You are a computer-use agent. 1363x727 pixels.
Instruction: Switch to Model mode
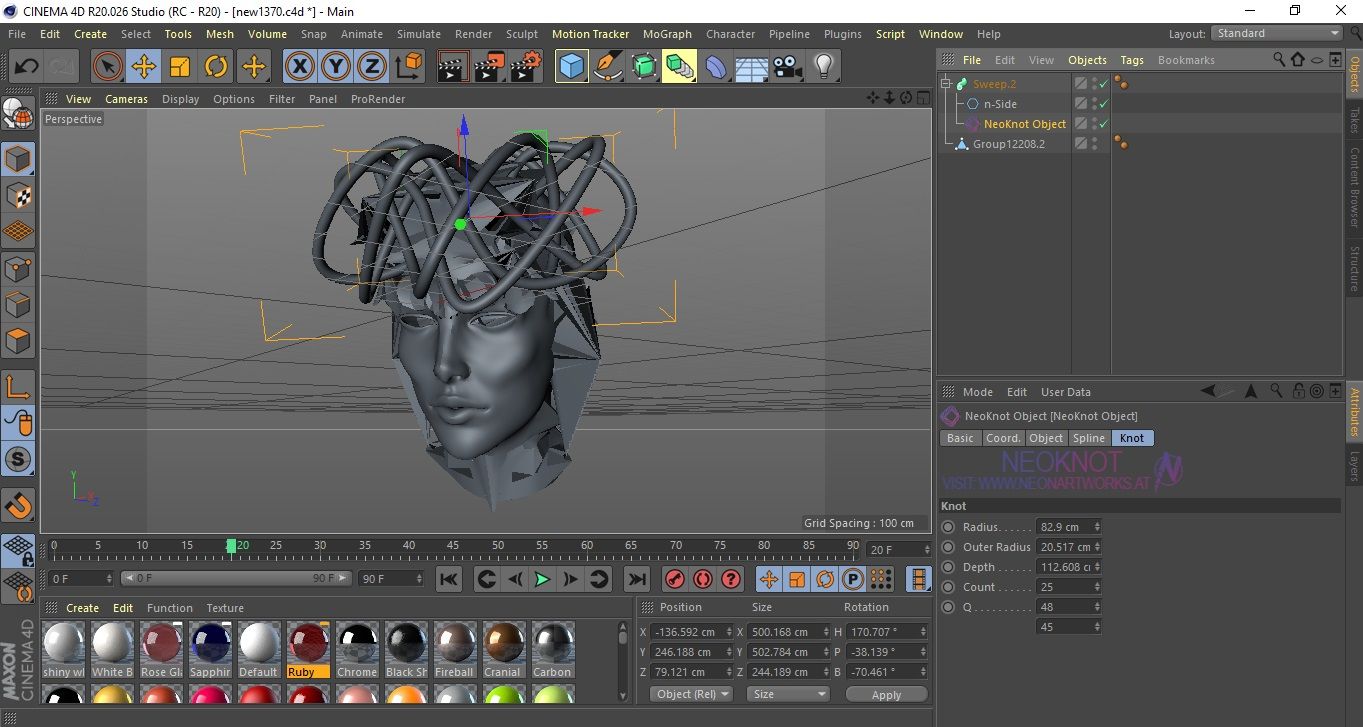coord(18,159)
